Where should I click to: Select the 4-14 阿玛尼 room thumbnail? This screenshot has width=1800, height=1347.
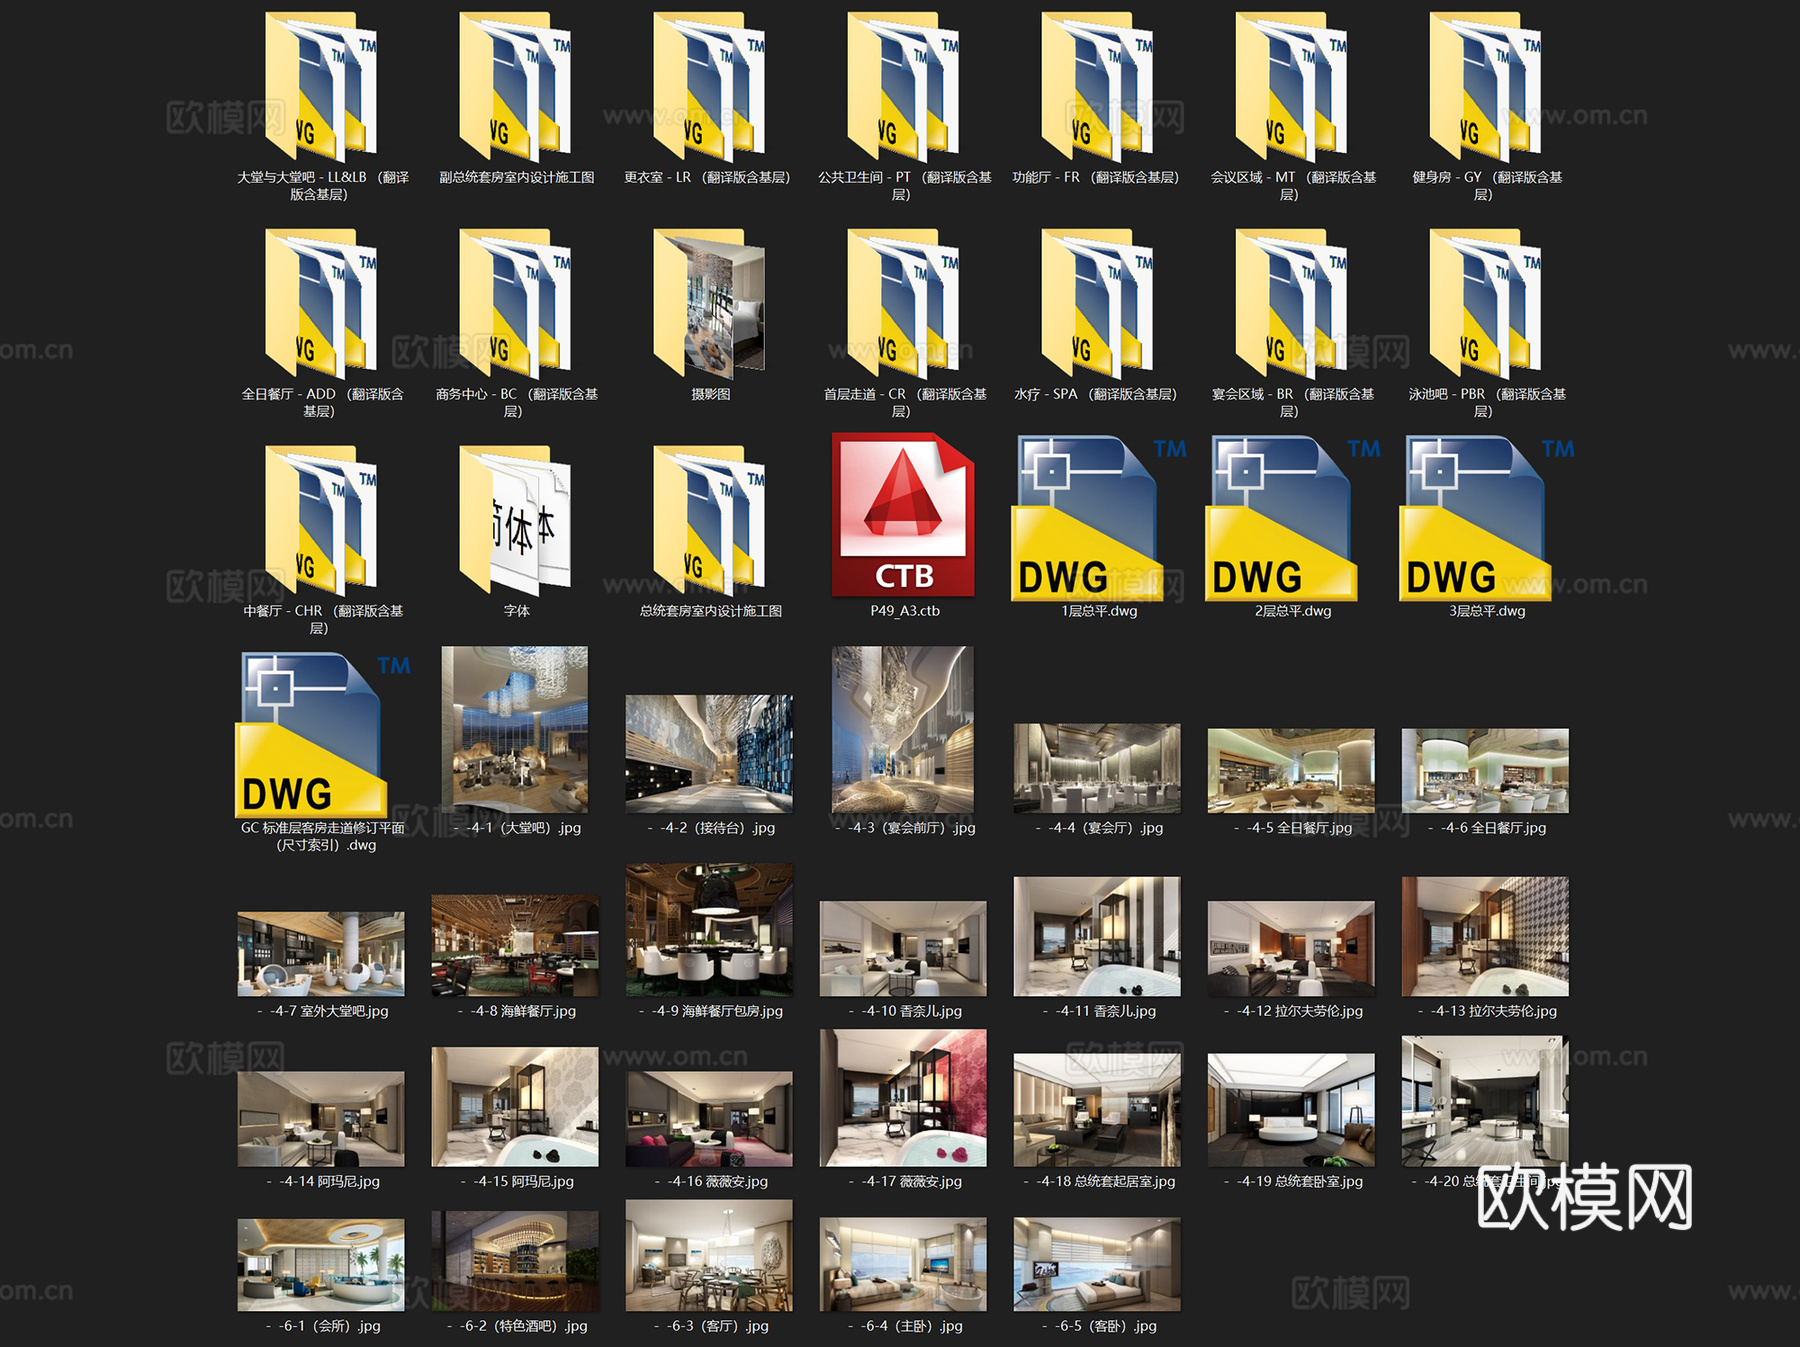coord(321,1119)
